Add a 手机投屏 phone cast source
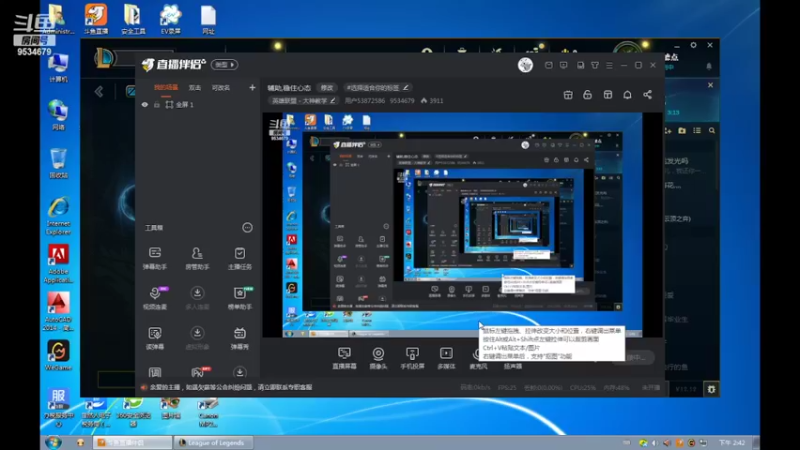 pyautogui.click(x=412, y=358)
